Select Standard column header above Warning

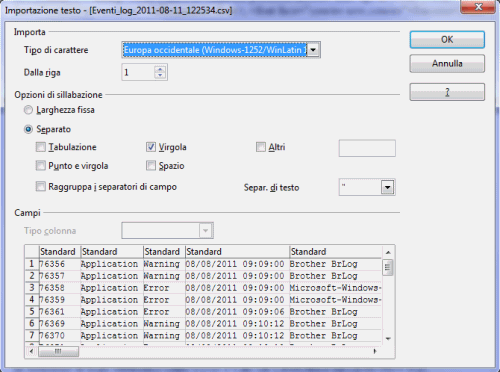click(x=164, y=252)
